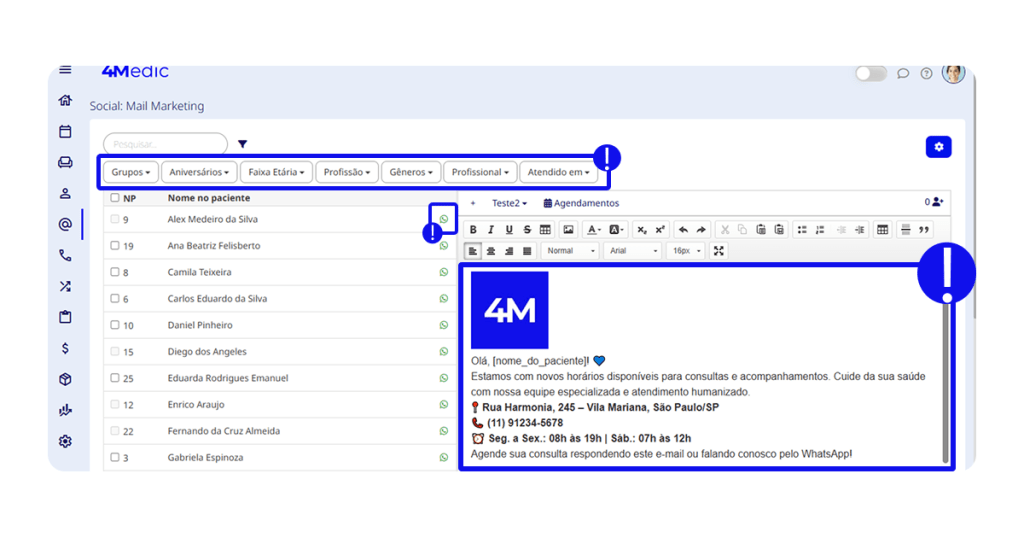This screenshot has height=538, width=1024.
Task: Click the text color picker button
Action: tap(593, 230)
